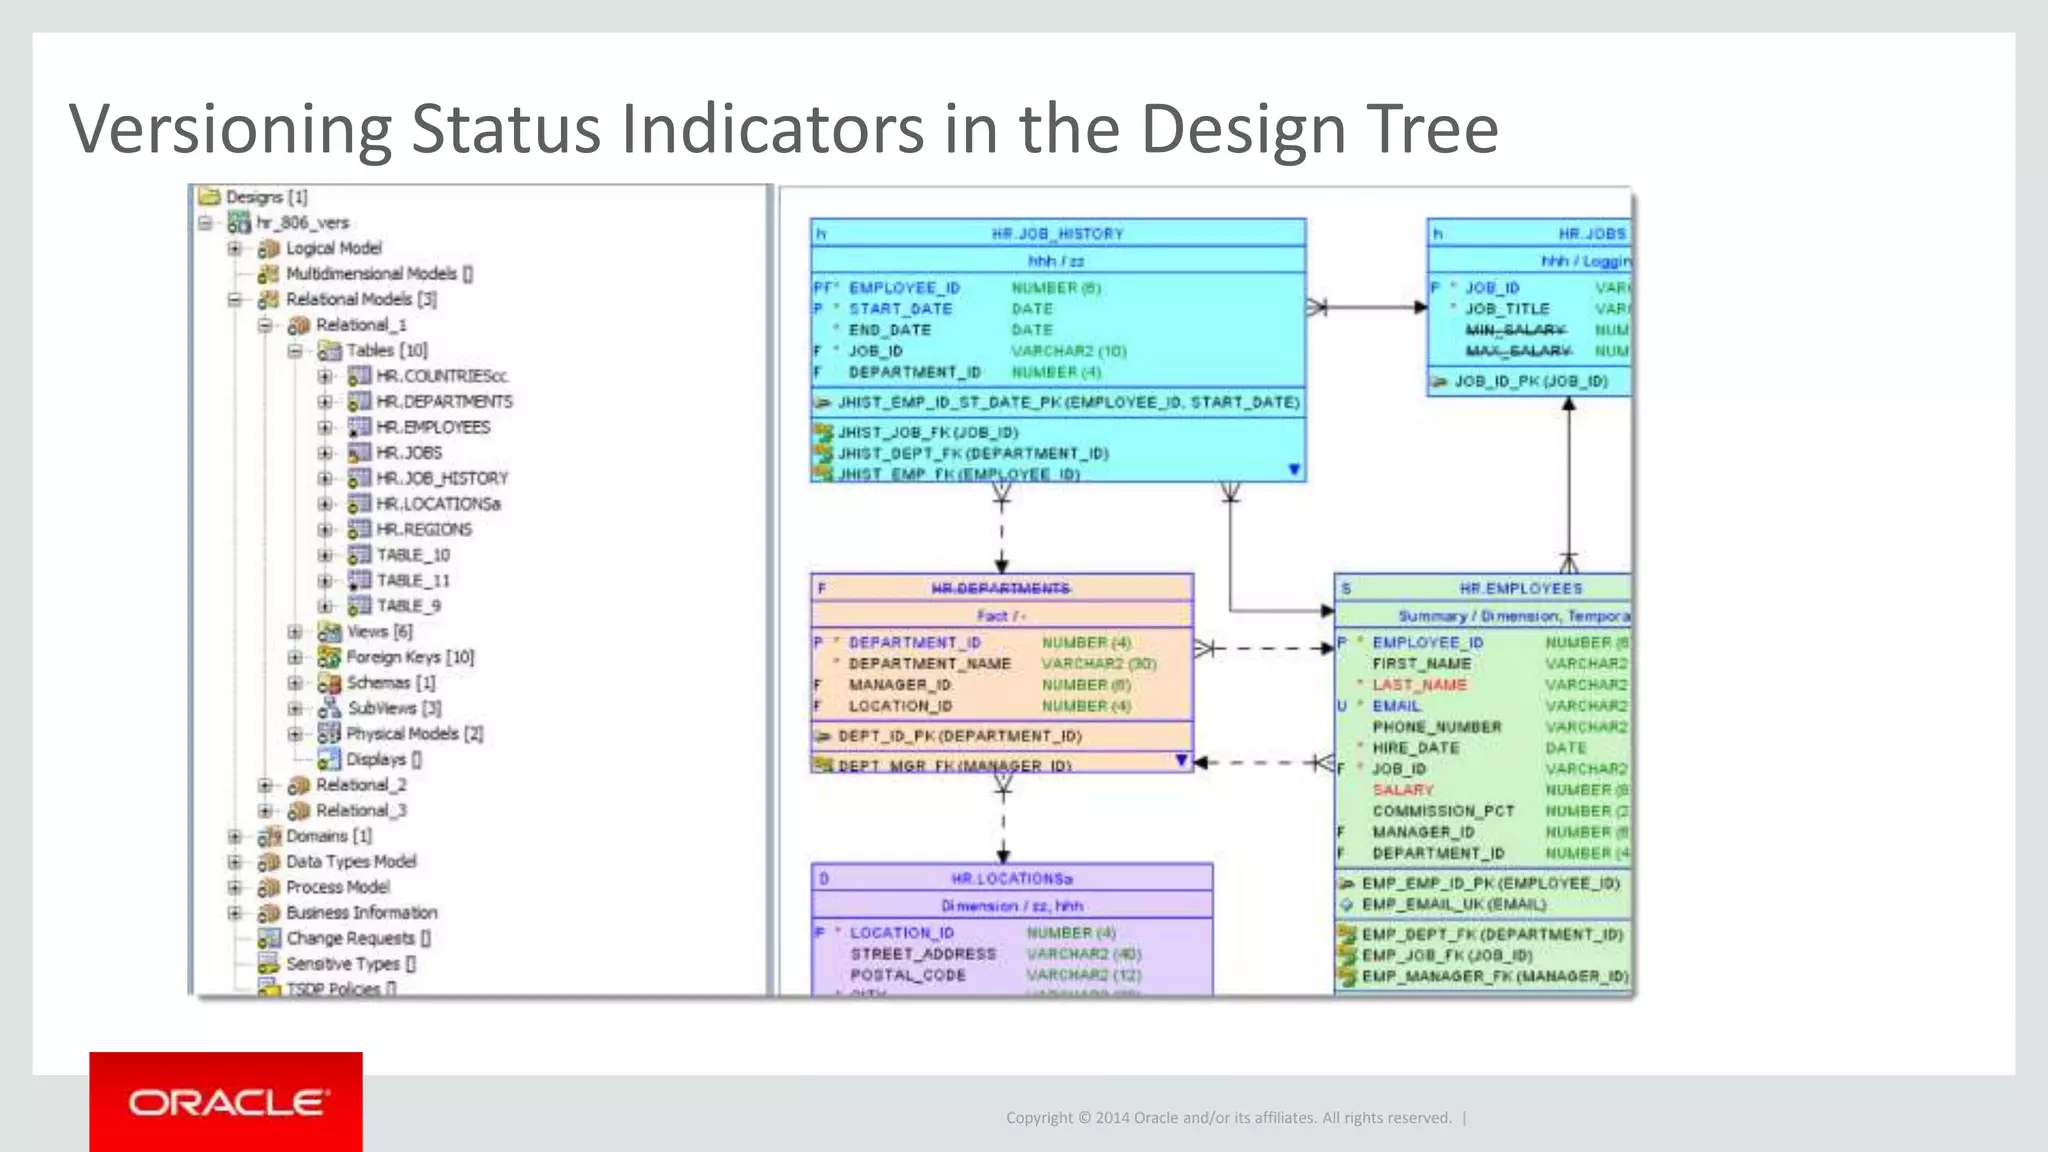Click the Schemas [1] icon
This screenshot has width=2048, height=1152.
click(329, 683)
